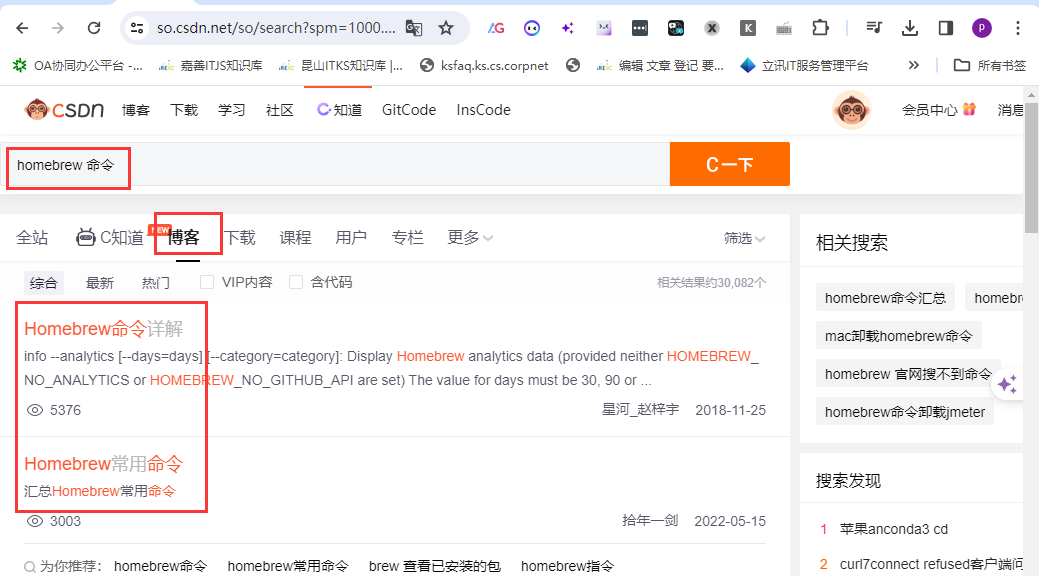Open site information icon in address bar
The width and height of the screenshot is (1039, 576).
point(137,28)
